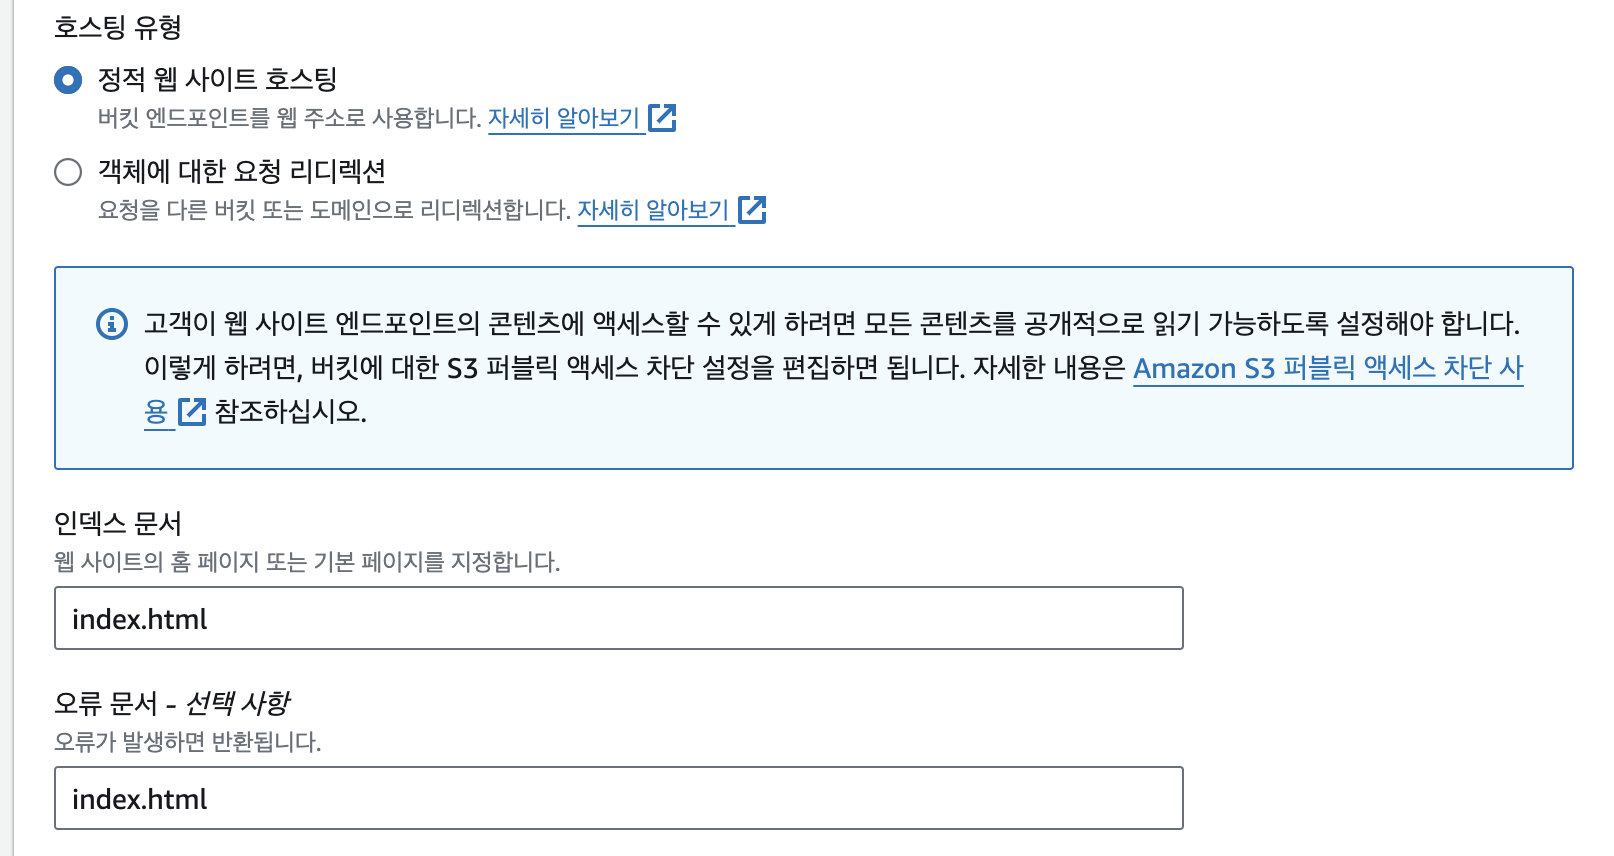Select the 정적 웹 사이트 호스팅 radio button
Image resolution: width=1614 pixels, height=856 pixels.
[x=68, y=80]
